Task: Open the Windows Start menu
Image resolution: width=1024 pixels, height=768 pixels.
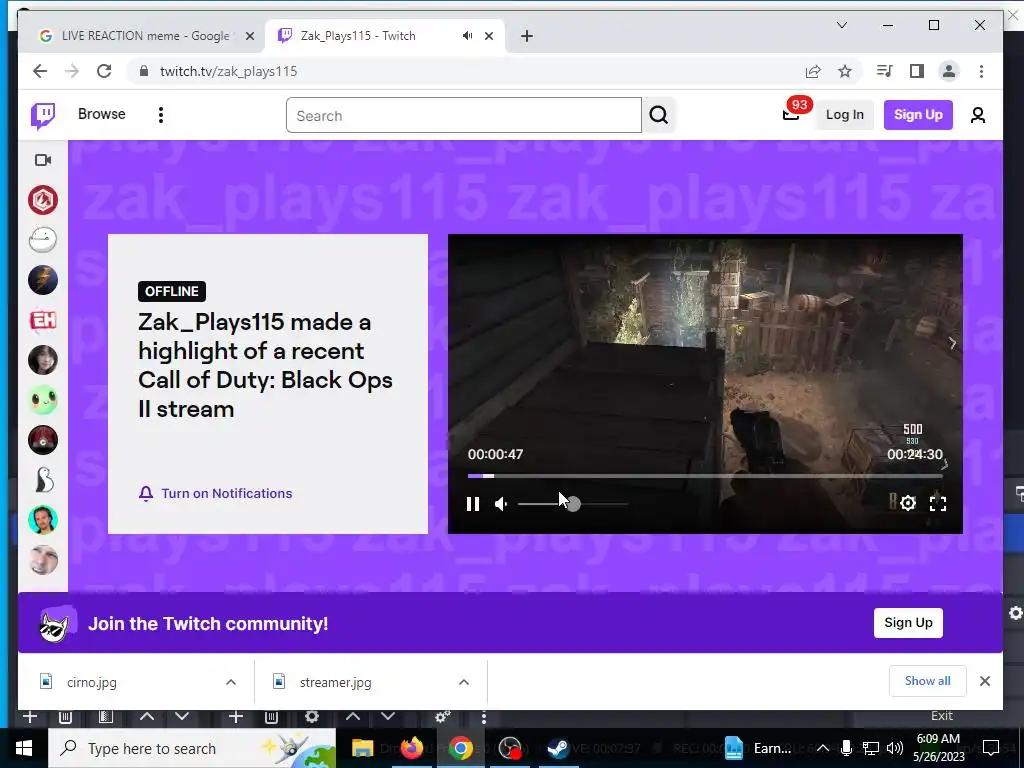Action: [x=24, y=748]
